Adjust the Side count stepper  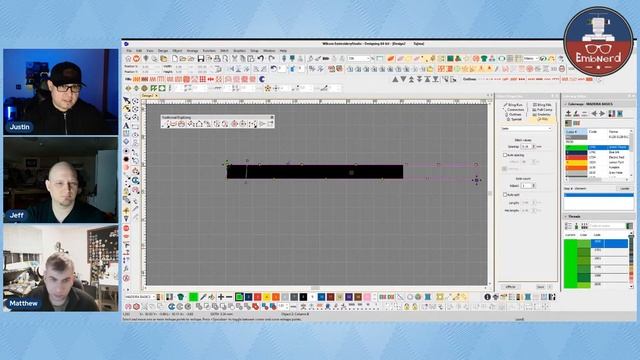[534, 186]
